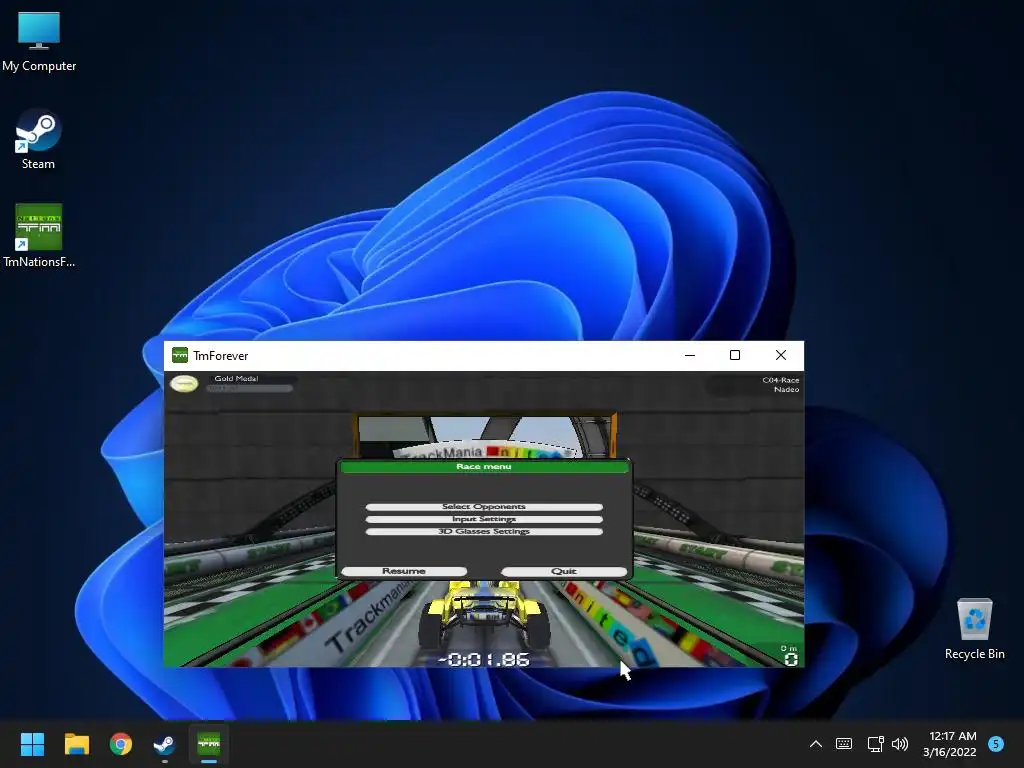
Task: Open the clock and calendar flyout
Action: 952,744
